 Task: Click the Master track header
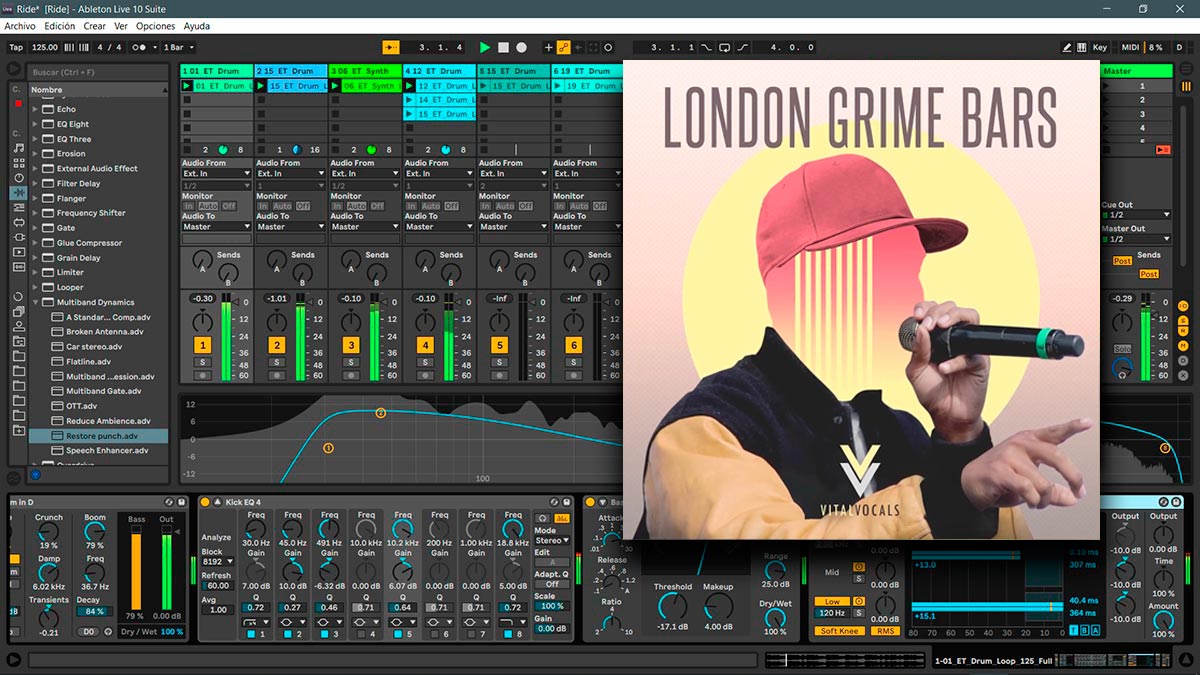coord(1137,71)
